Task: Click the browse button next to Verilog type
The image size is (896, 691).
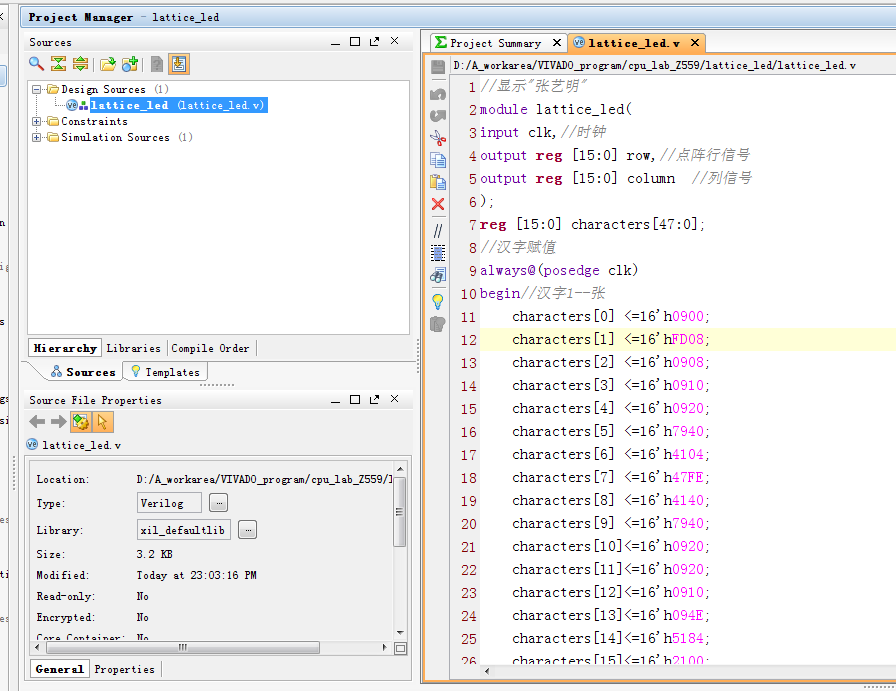Action: click(219, 503)
